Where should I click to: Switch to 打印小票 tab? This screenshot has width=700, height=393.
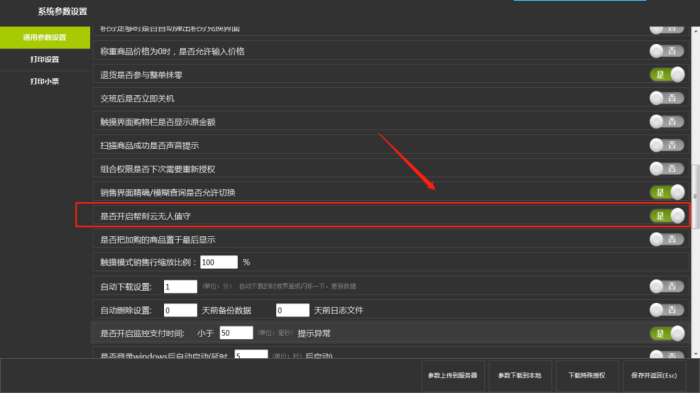point(45,81)
